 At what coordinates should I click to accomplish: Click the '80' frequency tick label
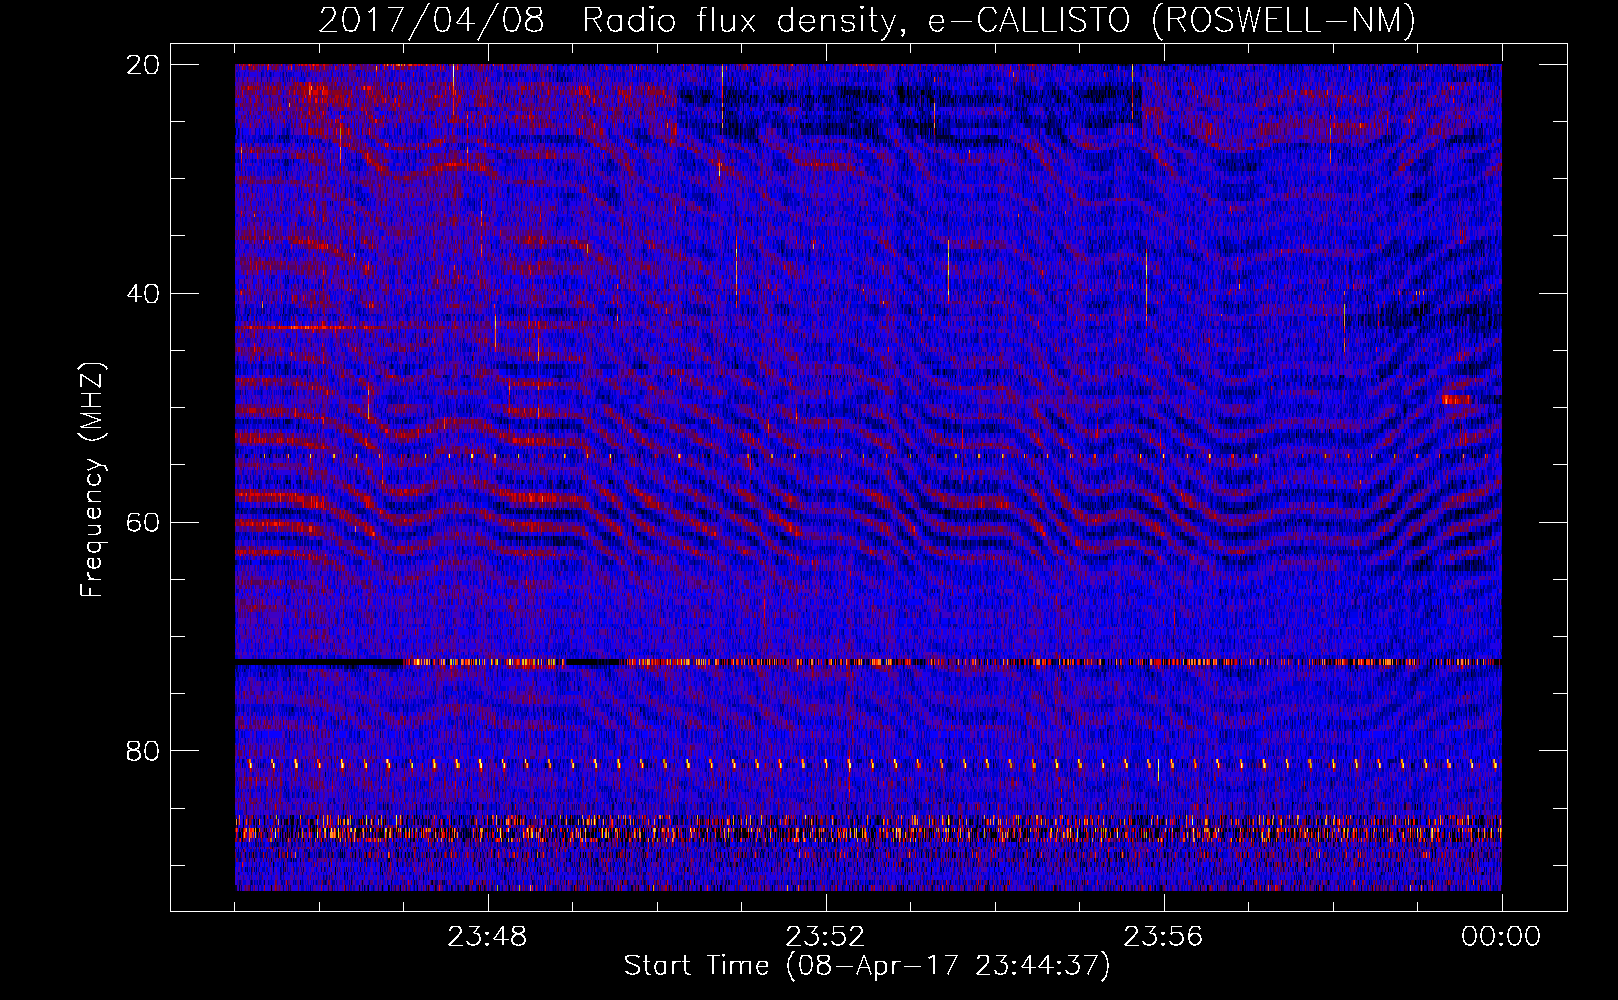(x=144, y=751)
